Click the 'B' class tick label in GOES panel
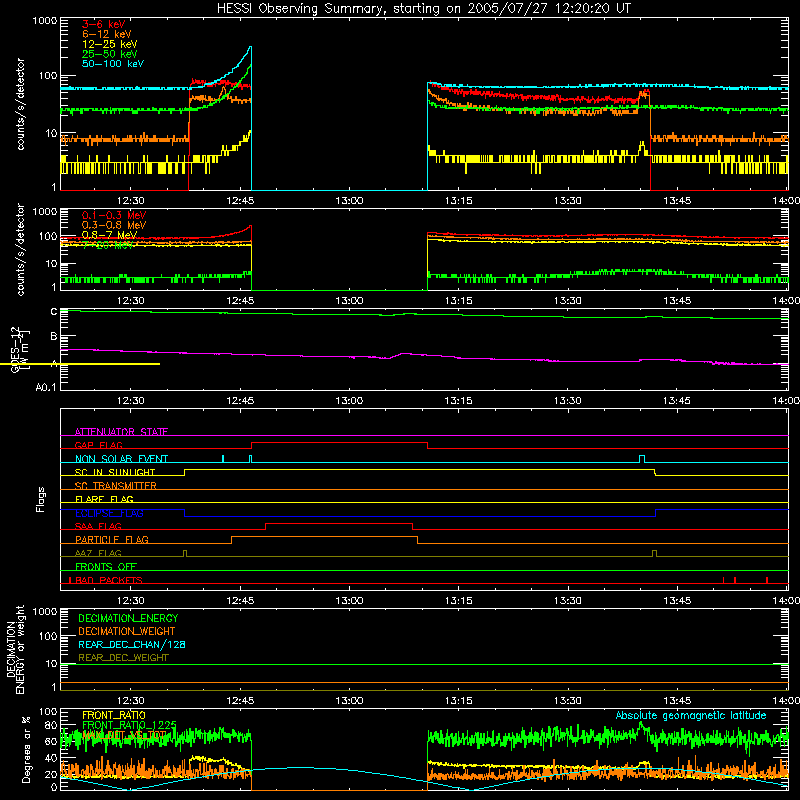 [x=54, y=336]
